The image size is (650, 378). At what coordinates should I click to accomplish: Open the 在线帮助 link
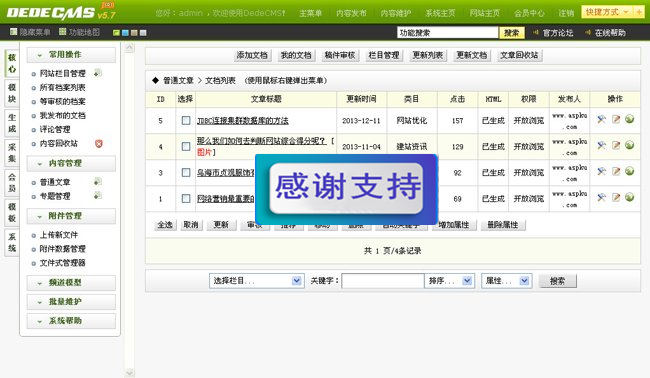tap(610, 33)
